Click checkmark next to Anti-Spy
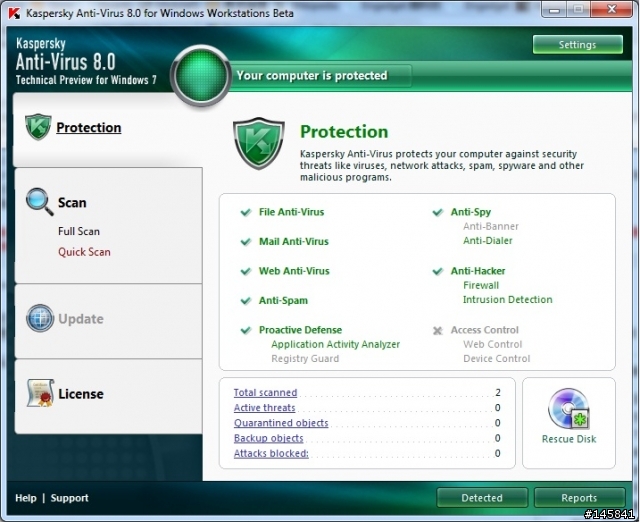The height and width of the screenshot is (522, 640). pyautogui.click(x=438, y=212)
